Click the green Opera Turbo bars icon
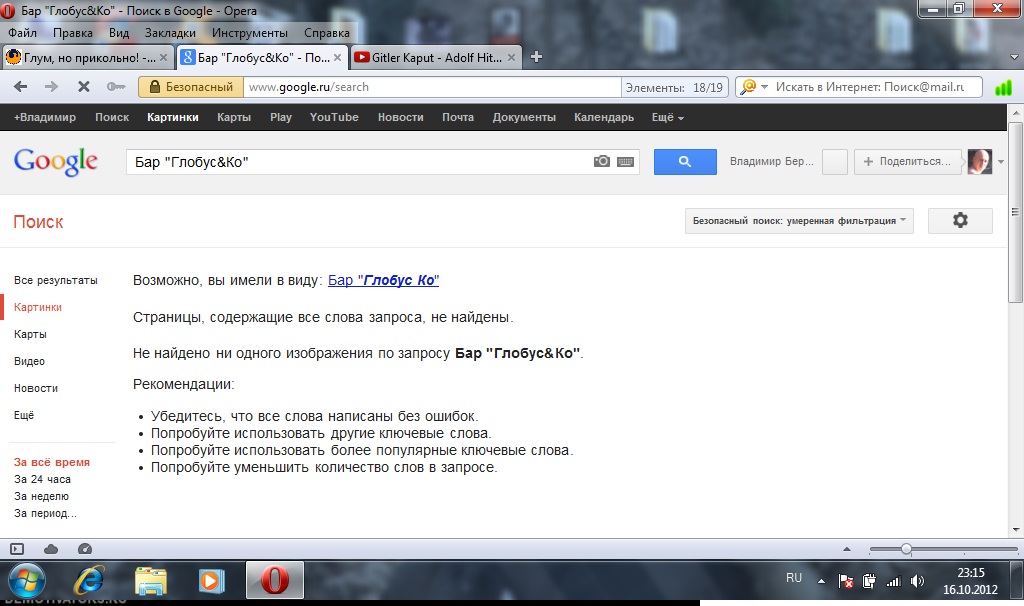 [x=1002, y=87]
